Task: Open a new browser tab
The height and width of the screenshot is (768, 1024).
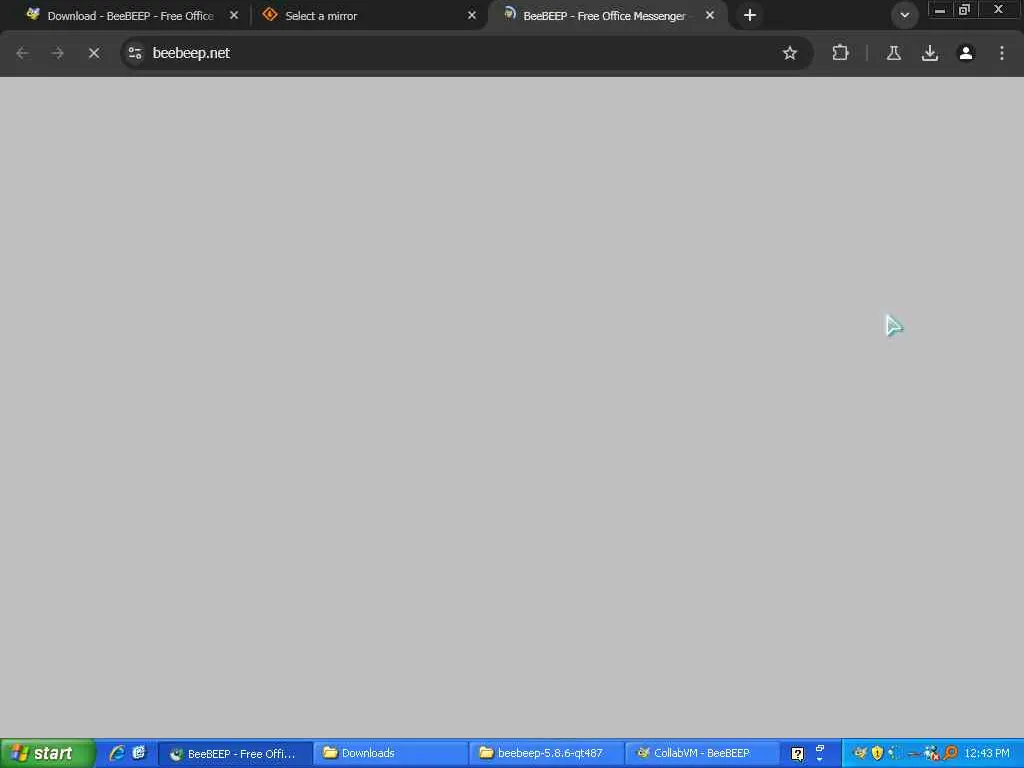Action: pos(750,15)
